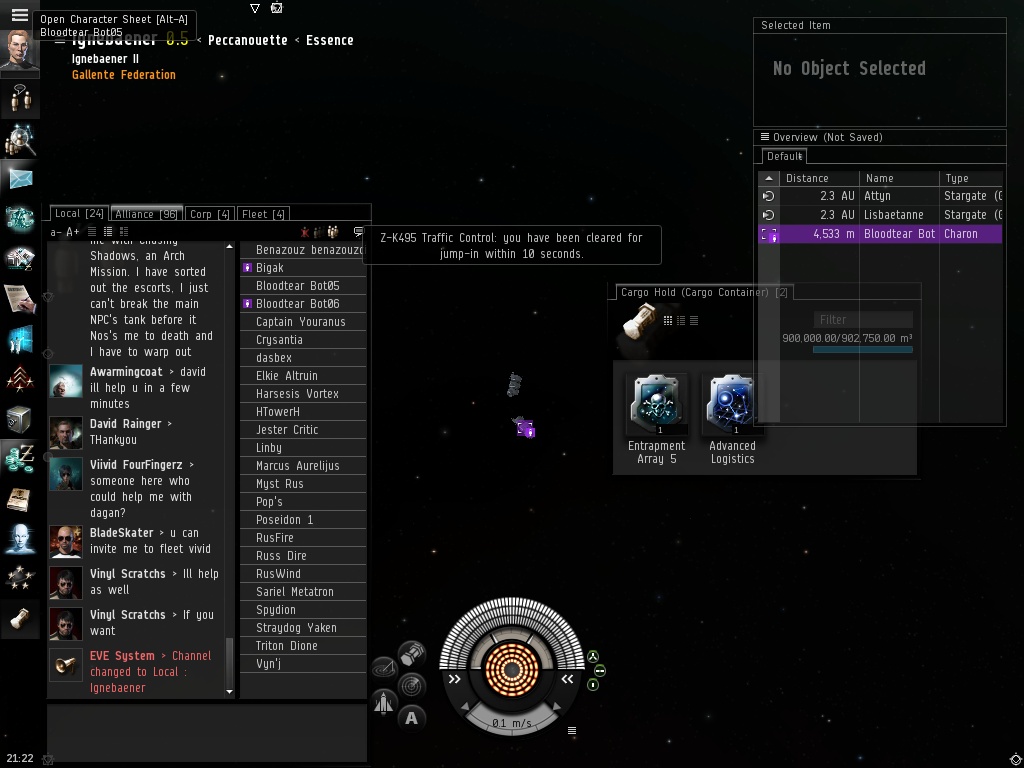
Task: Click cargo hold Filter input field
Action: pos(863,319)
